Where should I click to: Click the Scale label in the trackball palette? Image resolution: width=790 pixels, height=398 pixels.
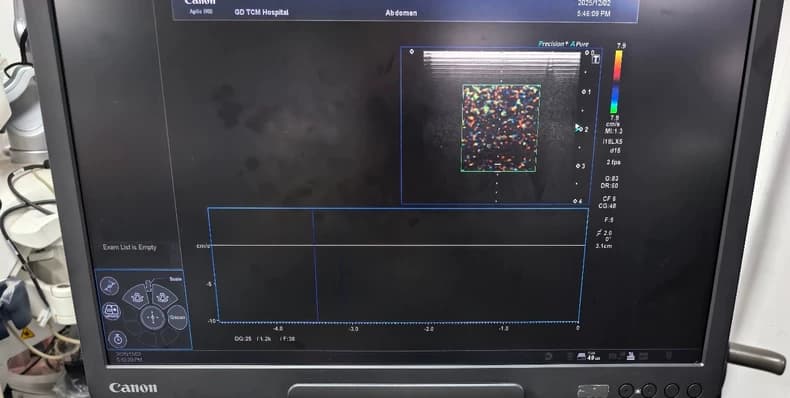(x=175, y=279)
